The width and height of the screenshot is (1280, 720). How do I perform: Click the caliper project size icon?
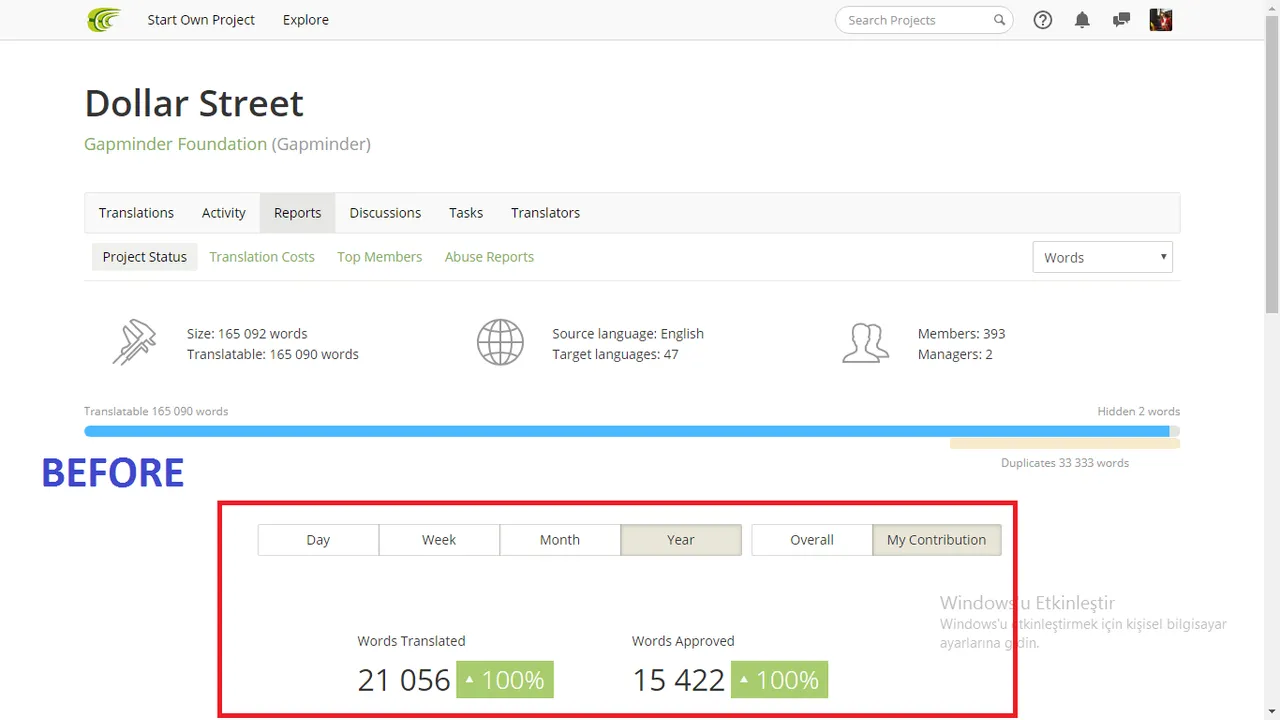click(134, 343)
